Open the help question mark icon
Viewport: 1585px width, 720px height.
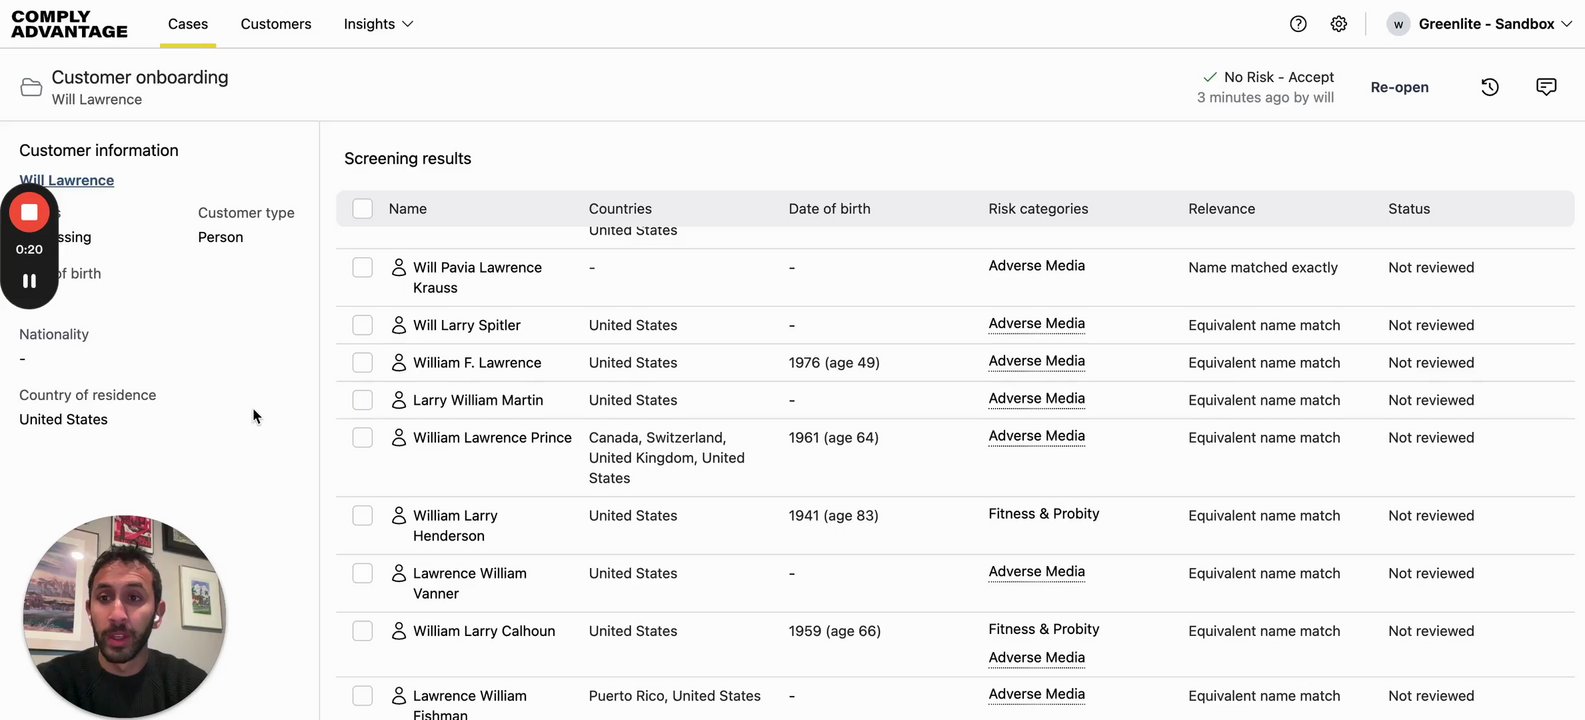point(1298,24)
